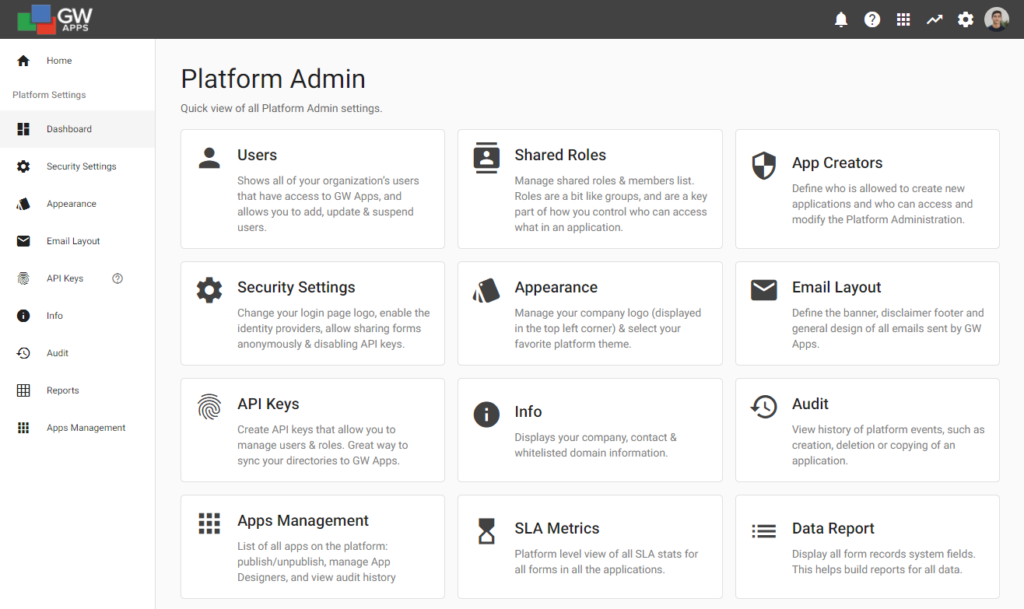1024x609 pixels.
Task: Click the help icon beside API Keys
Action: [118, 278]
